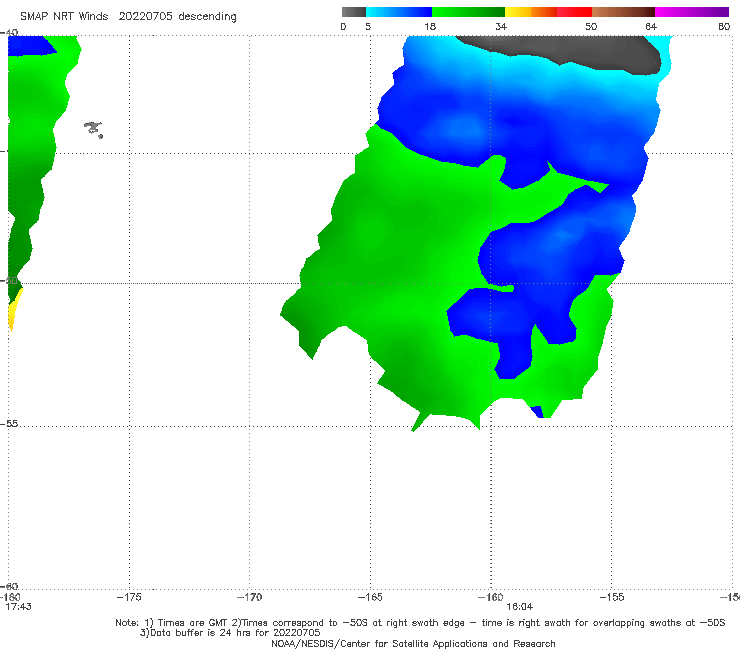Click the '17:43' swath time label
The height and width of the screenshot is (650, 740).
(x=18, y=607)
